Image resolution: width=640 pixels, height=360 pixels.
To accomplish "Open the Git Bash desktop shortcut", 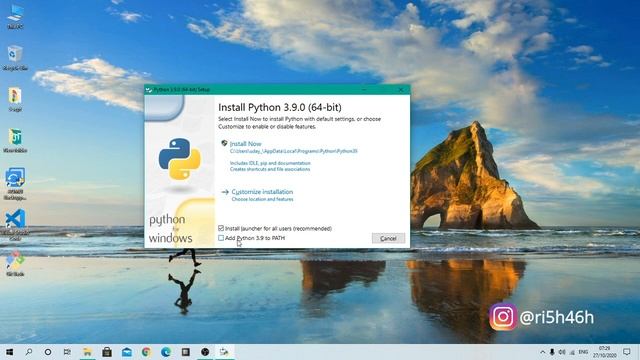I will (x=15, y=263).
